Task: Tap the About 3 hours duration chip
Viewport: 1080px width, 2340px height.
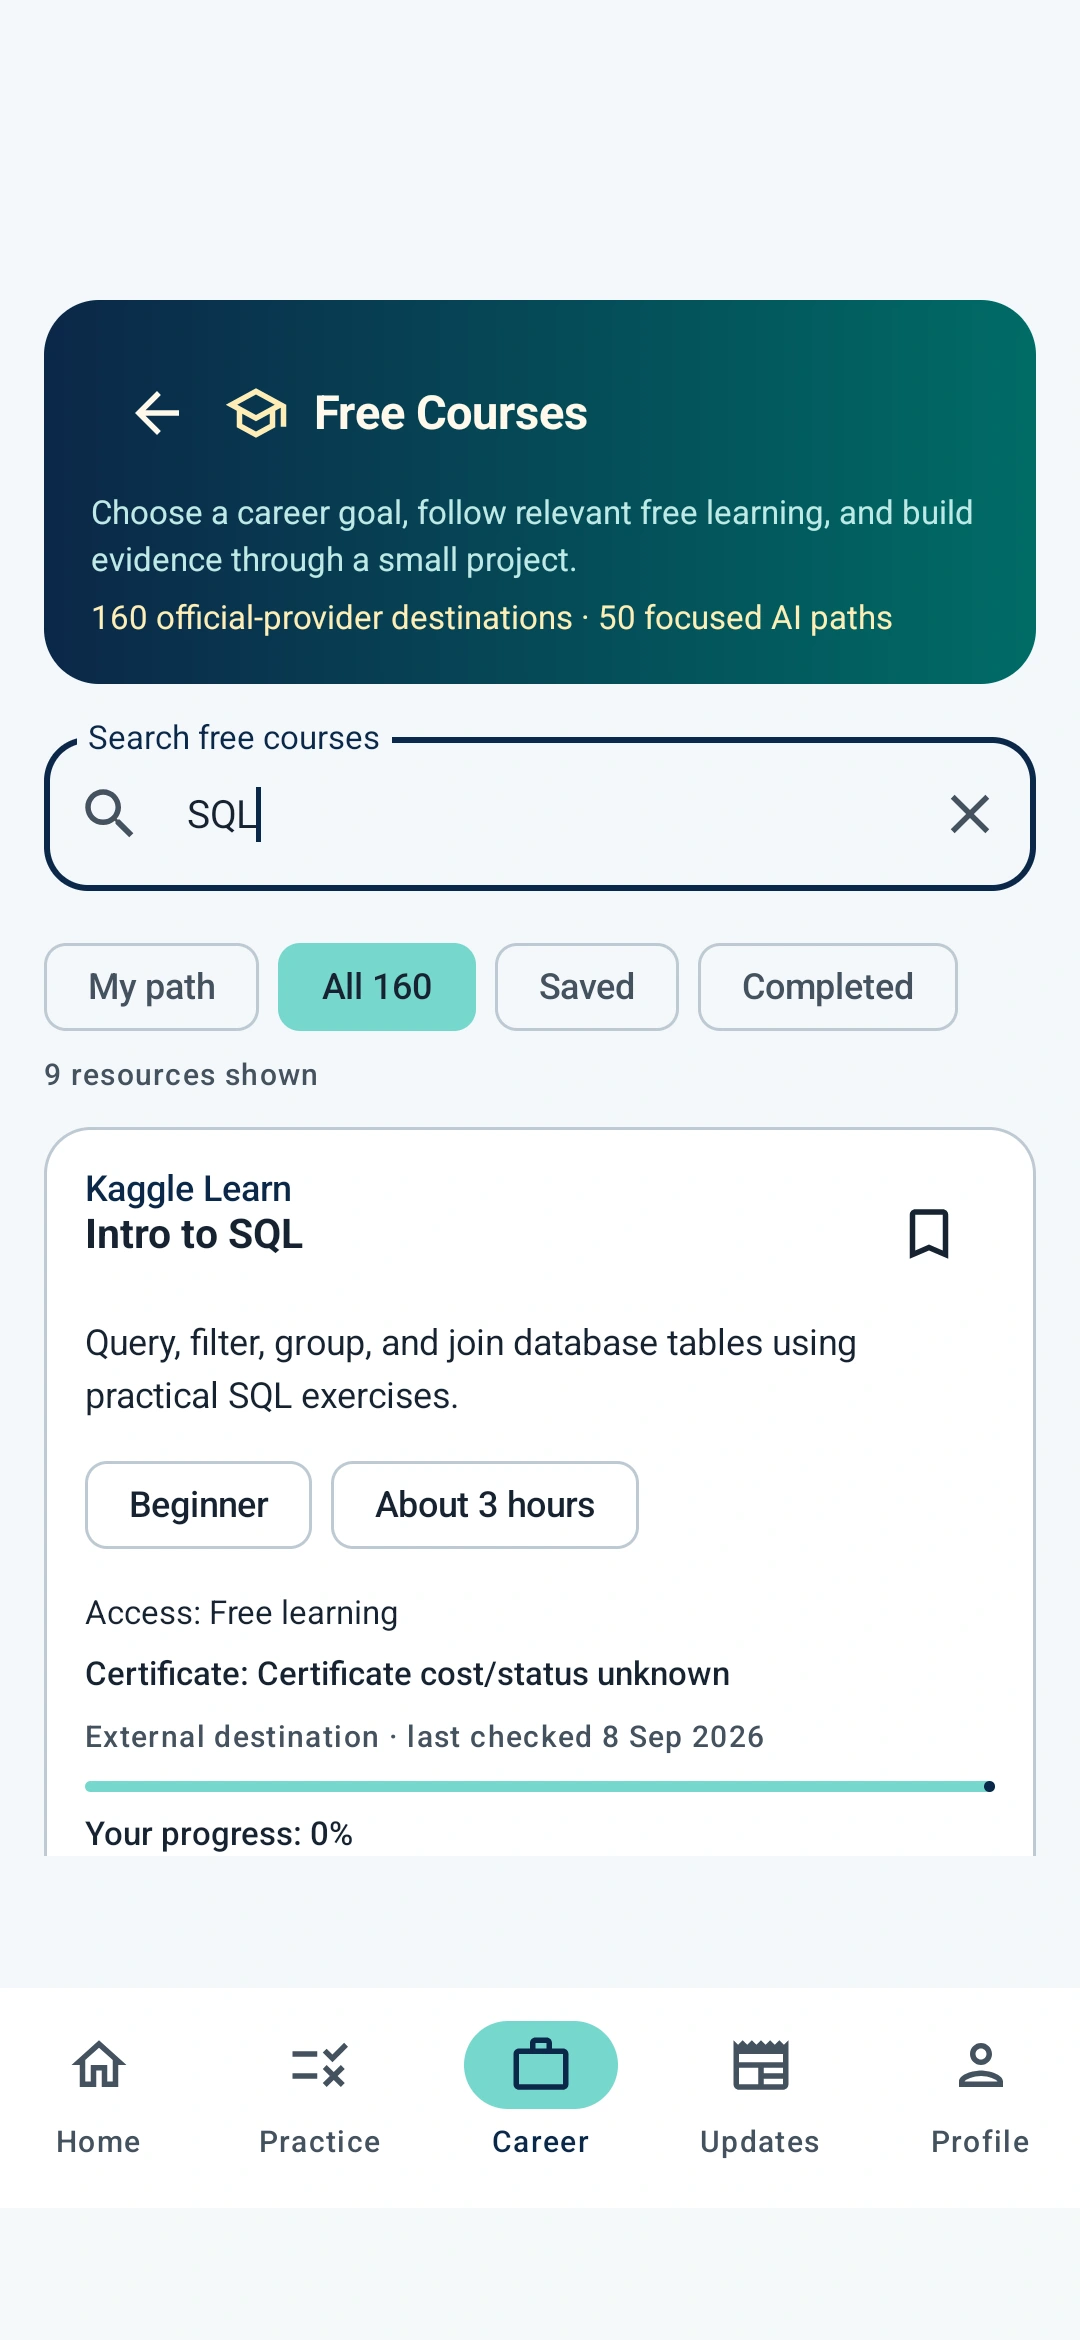Action: pos(485,1505)
